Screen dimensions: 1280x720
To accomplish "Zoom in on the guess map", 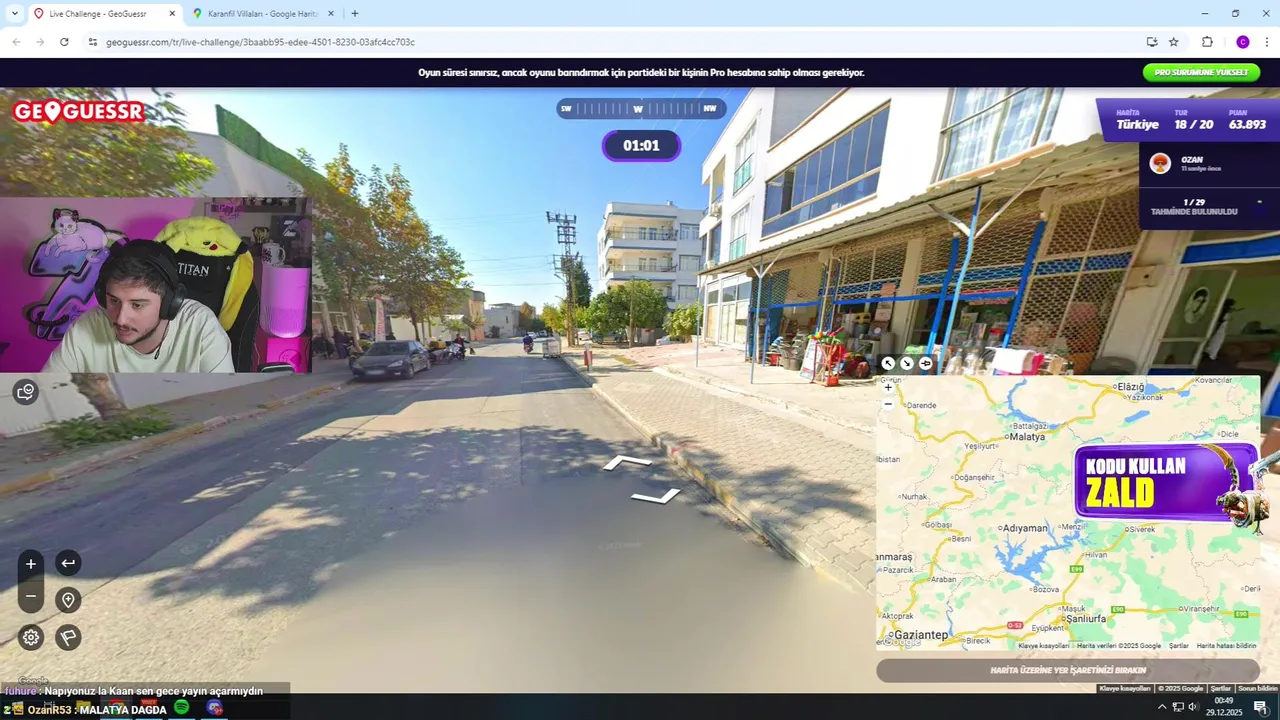I will (888, 387).
